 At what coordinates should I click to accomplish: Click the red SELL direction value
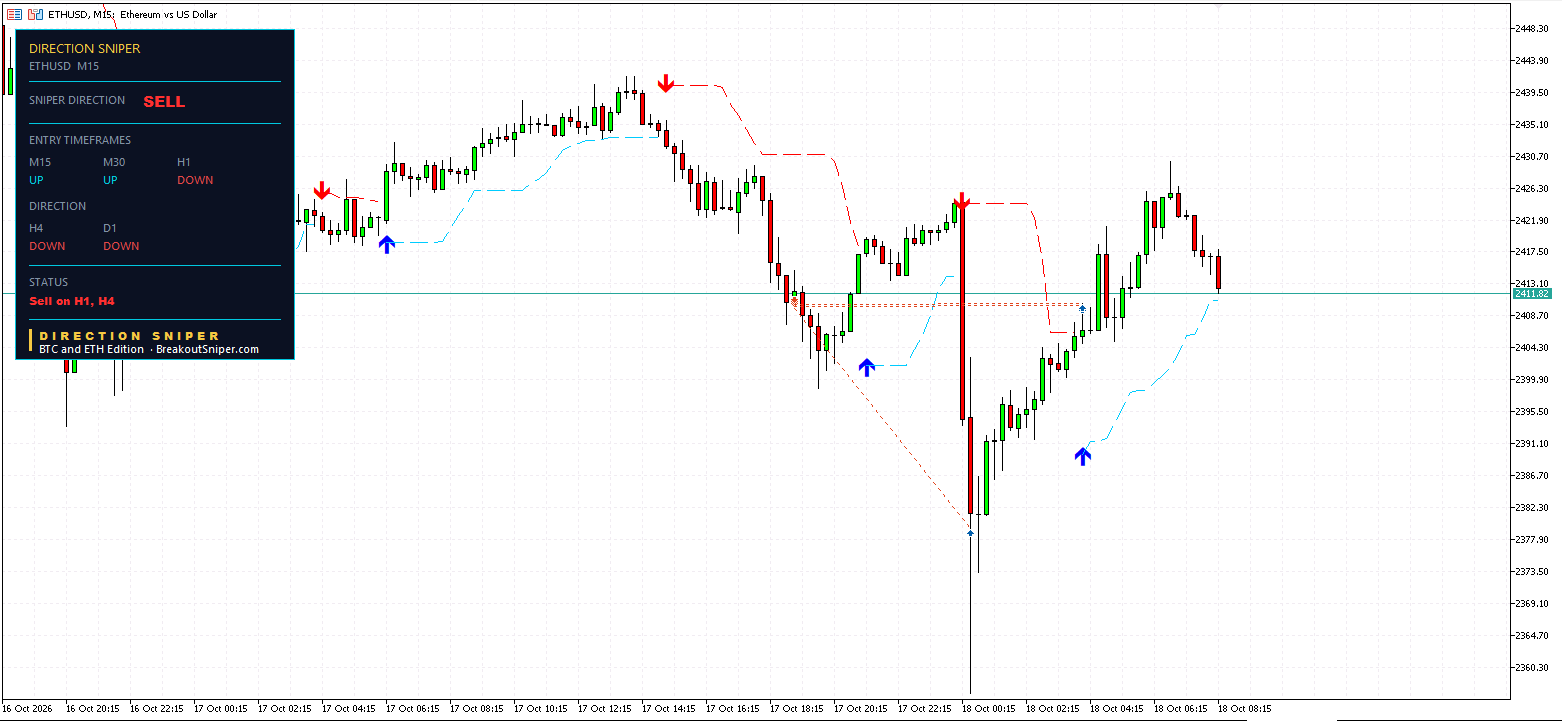164,101
